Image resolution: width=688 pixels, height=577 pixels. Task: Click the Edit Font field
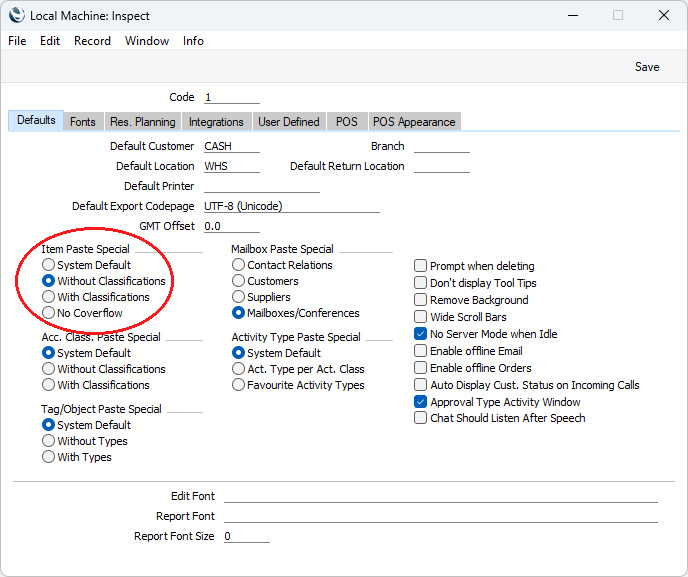pos(441,496)
